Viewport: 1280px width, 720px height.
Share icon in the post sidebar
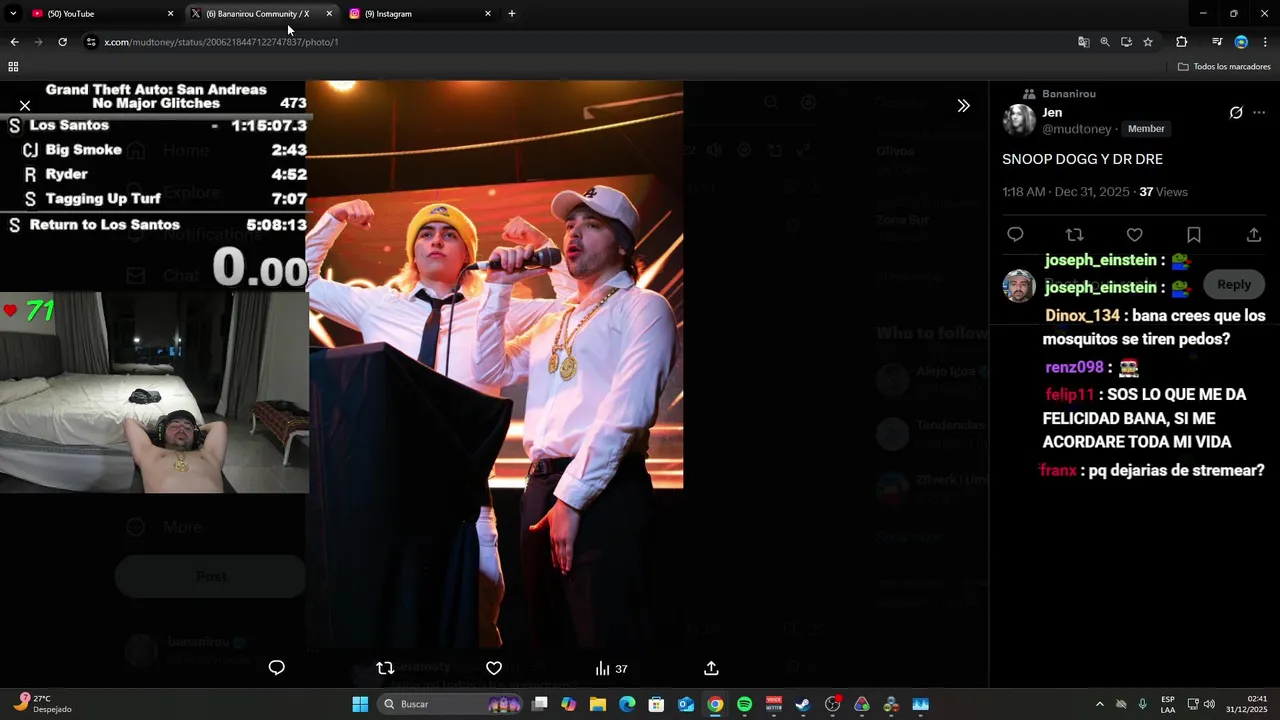[x=1254, y=234]
